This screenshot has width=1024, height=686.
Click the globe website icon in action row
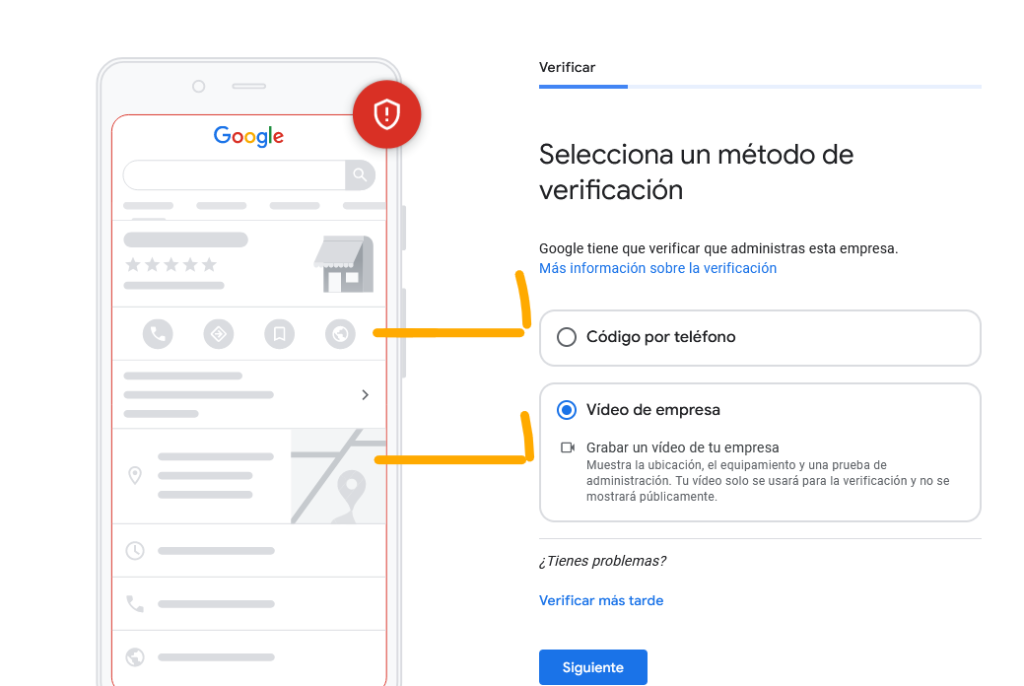pyautogui.click(x=340, y=333)
